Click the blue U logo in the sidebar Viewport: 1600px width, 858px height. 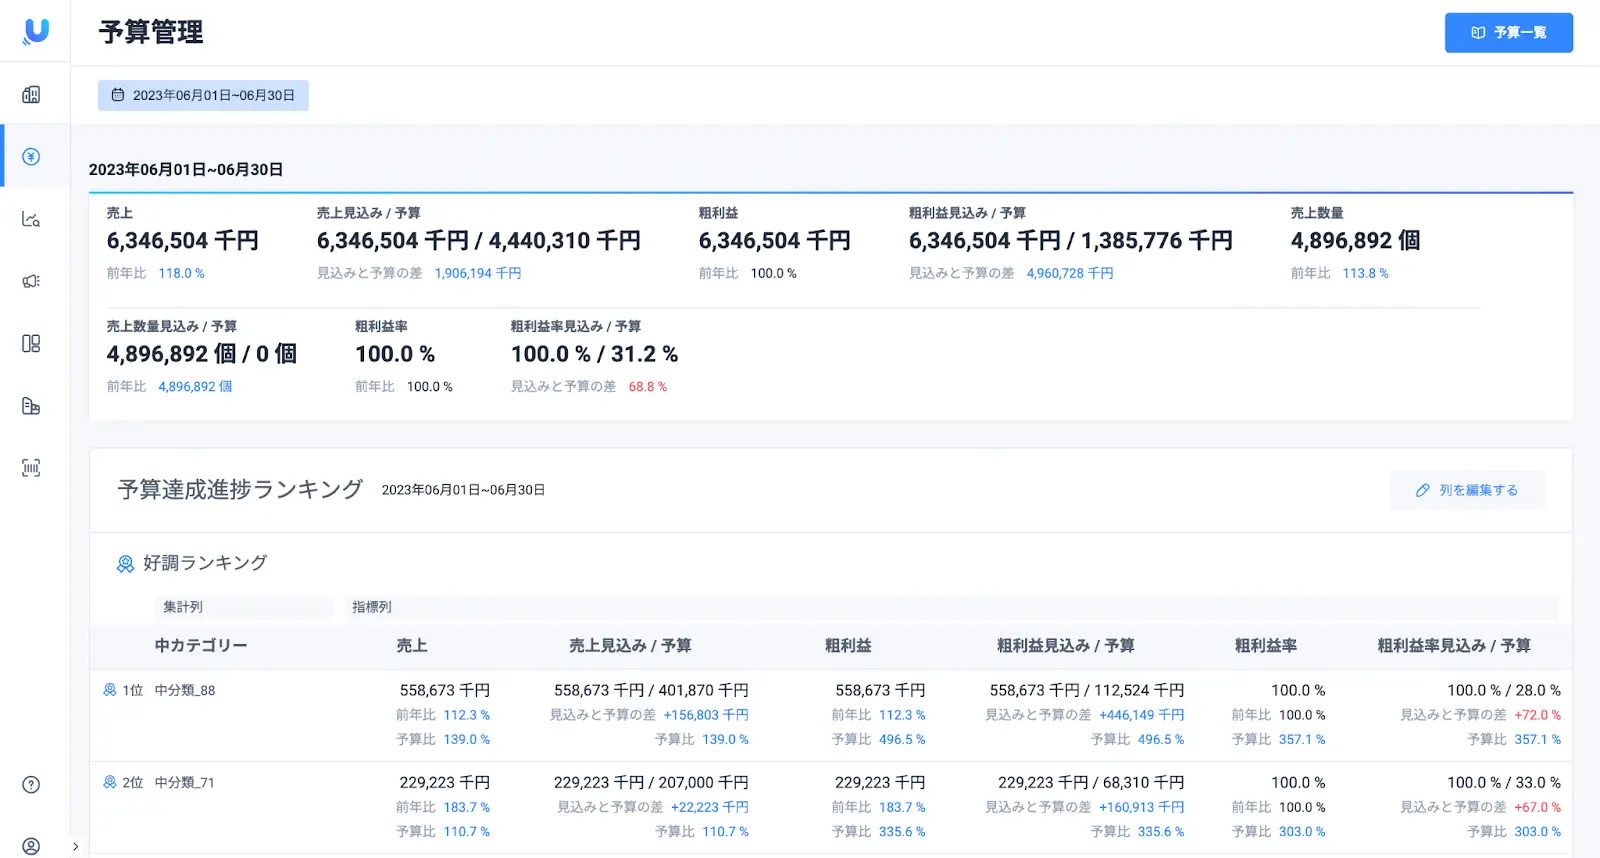pyautogui.click(x=36, y=31)
